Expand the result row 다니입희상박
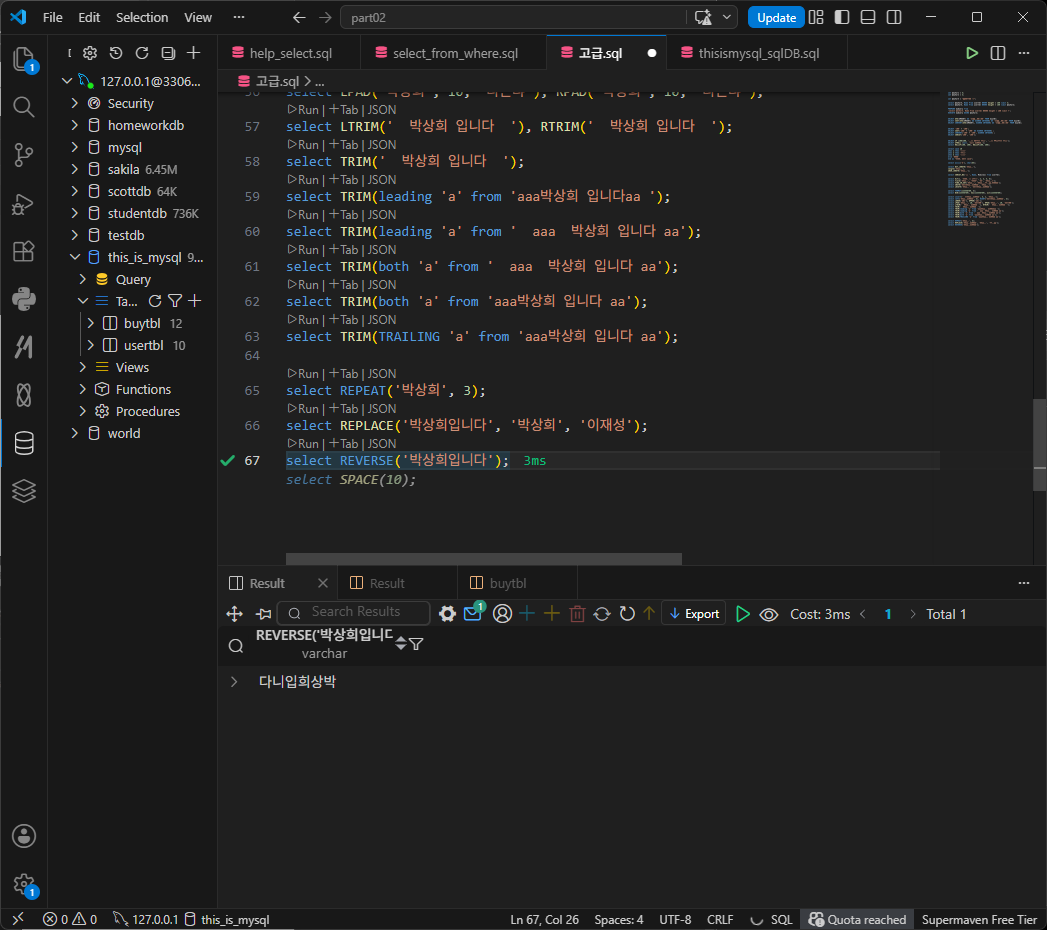Viewport: 1047px width, 930px height. 234,682
